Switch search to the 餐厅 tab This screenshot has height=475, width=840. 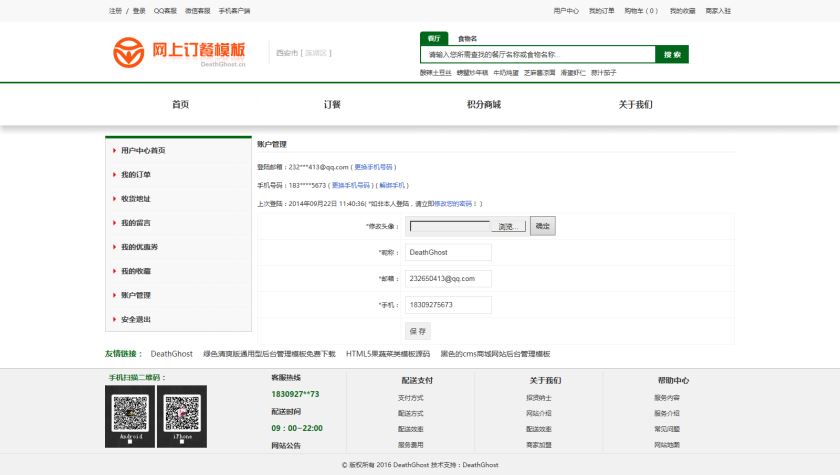click(434, 39)
